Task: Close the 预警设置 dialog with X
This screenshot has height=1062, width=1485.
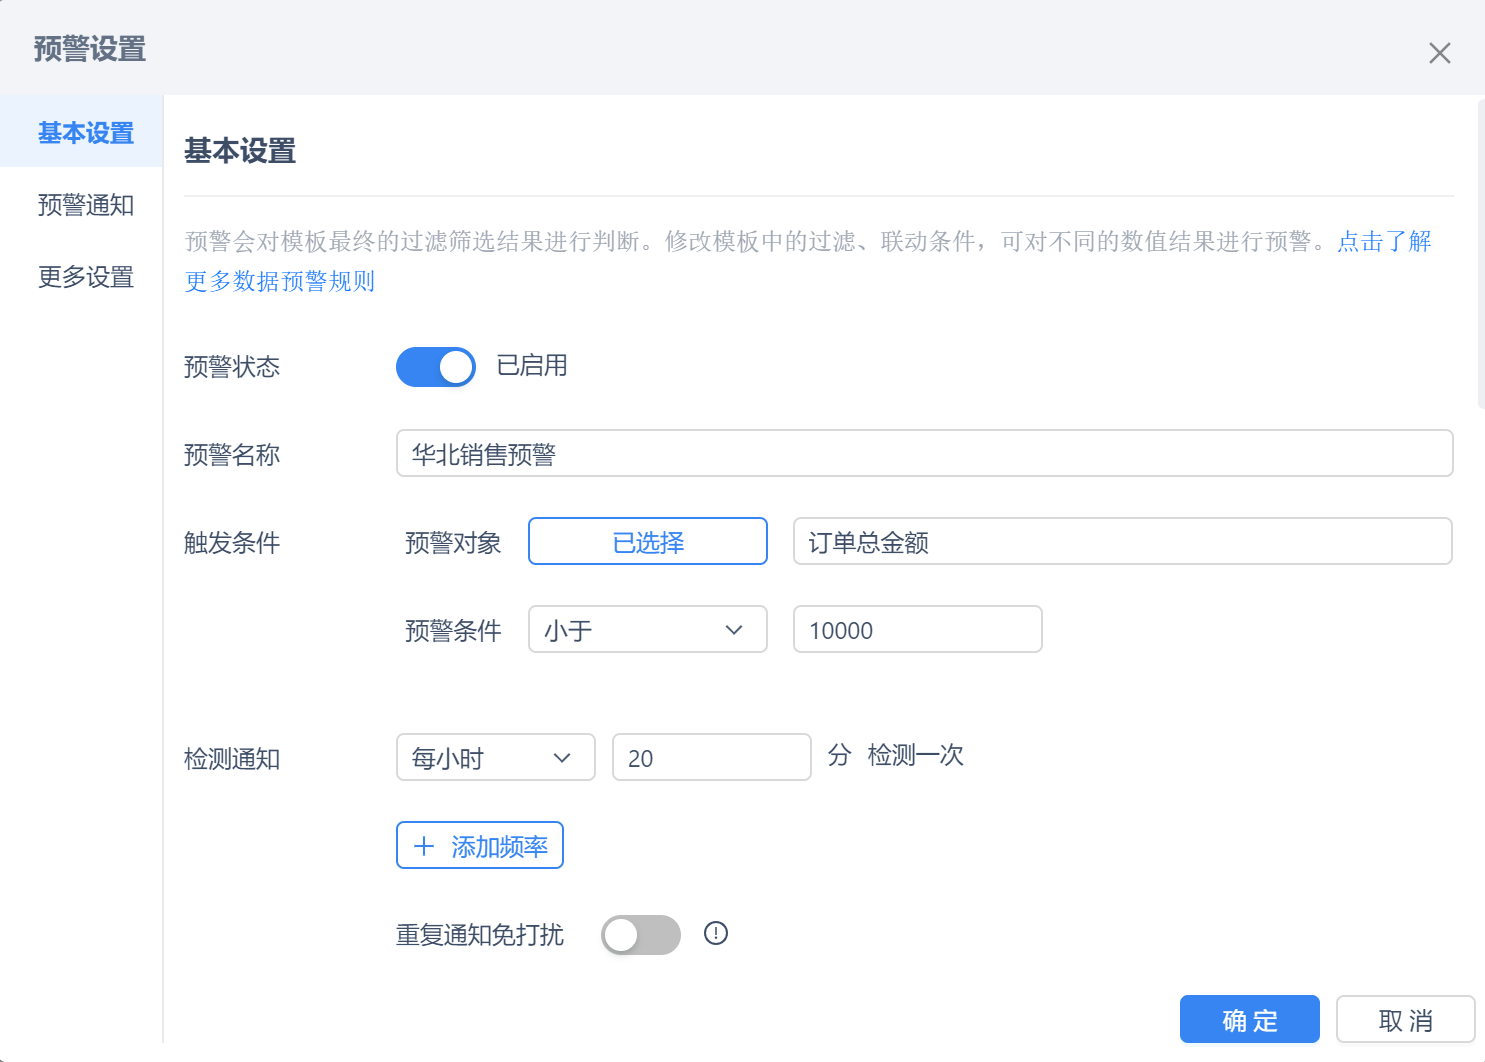Action: [x=1439, y=53]
